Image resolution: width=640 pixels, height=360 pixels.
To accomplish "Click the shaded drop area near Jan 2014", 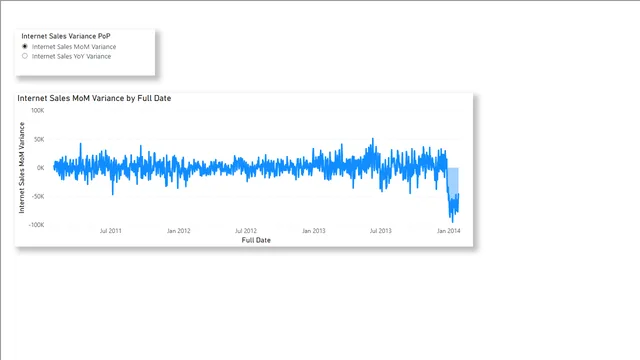I will click(x=453, y=182).
